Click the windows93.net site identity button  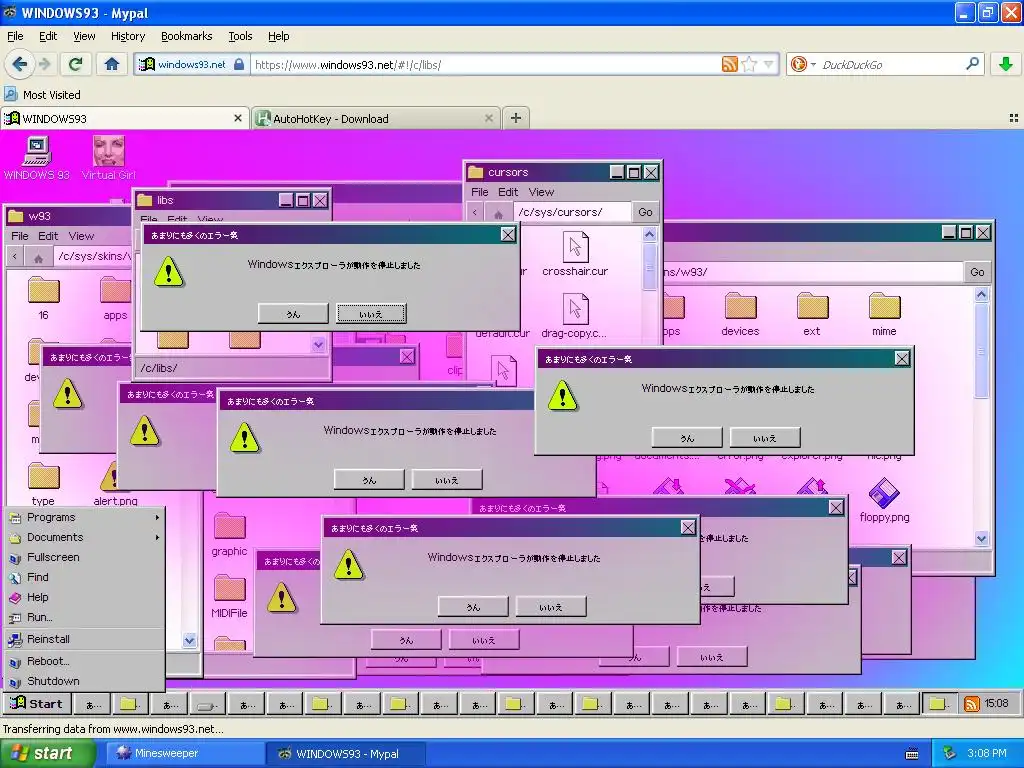(x=192, y=64)
